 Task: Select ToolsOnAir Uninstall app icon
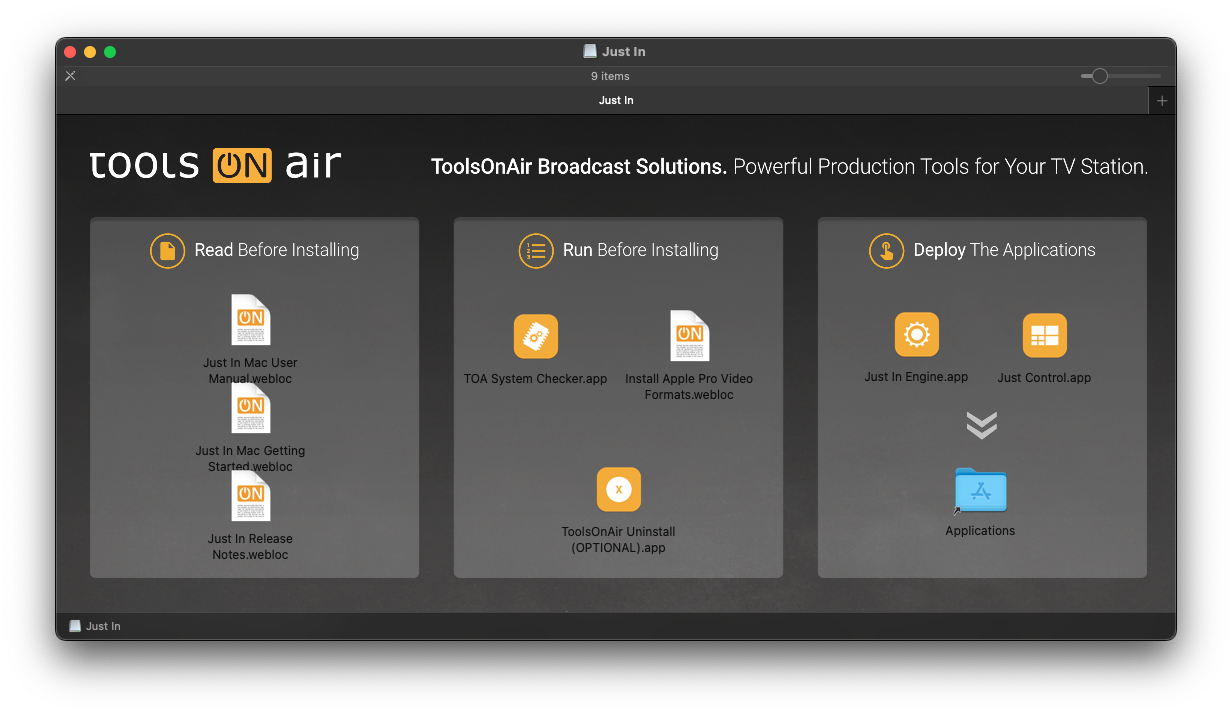pyautogui.click(x=619, y=489)
